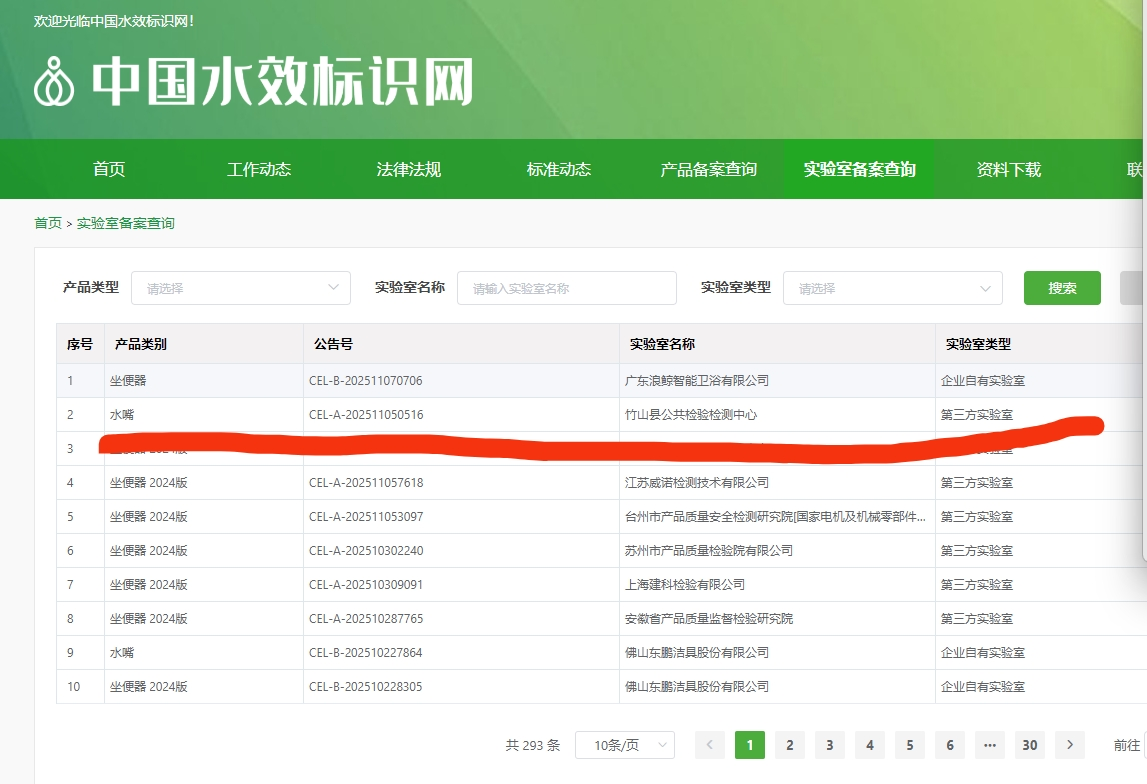Select the 法律法规 navigation item
This screenshot has height=784, width=1147.
click(x=408, y=169)
